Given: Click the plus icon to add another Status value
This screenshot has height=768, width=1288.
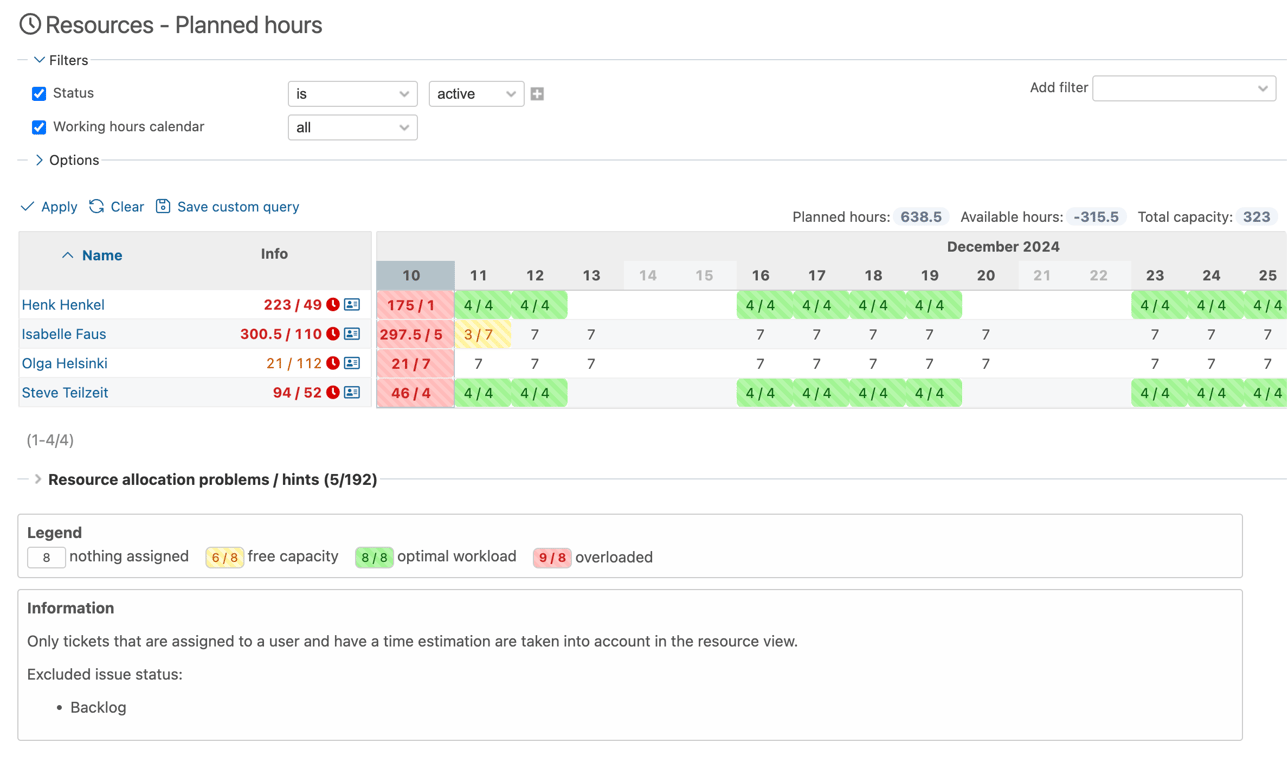Looking at the screenshot, I should [537, 93].
